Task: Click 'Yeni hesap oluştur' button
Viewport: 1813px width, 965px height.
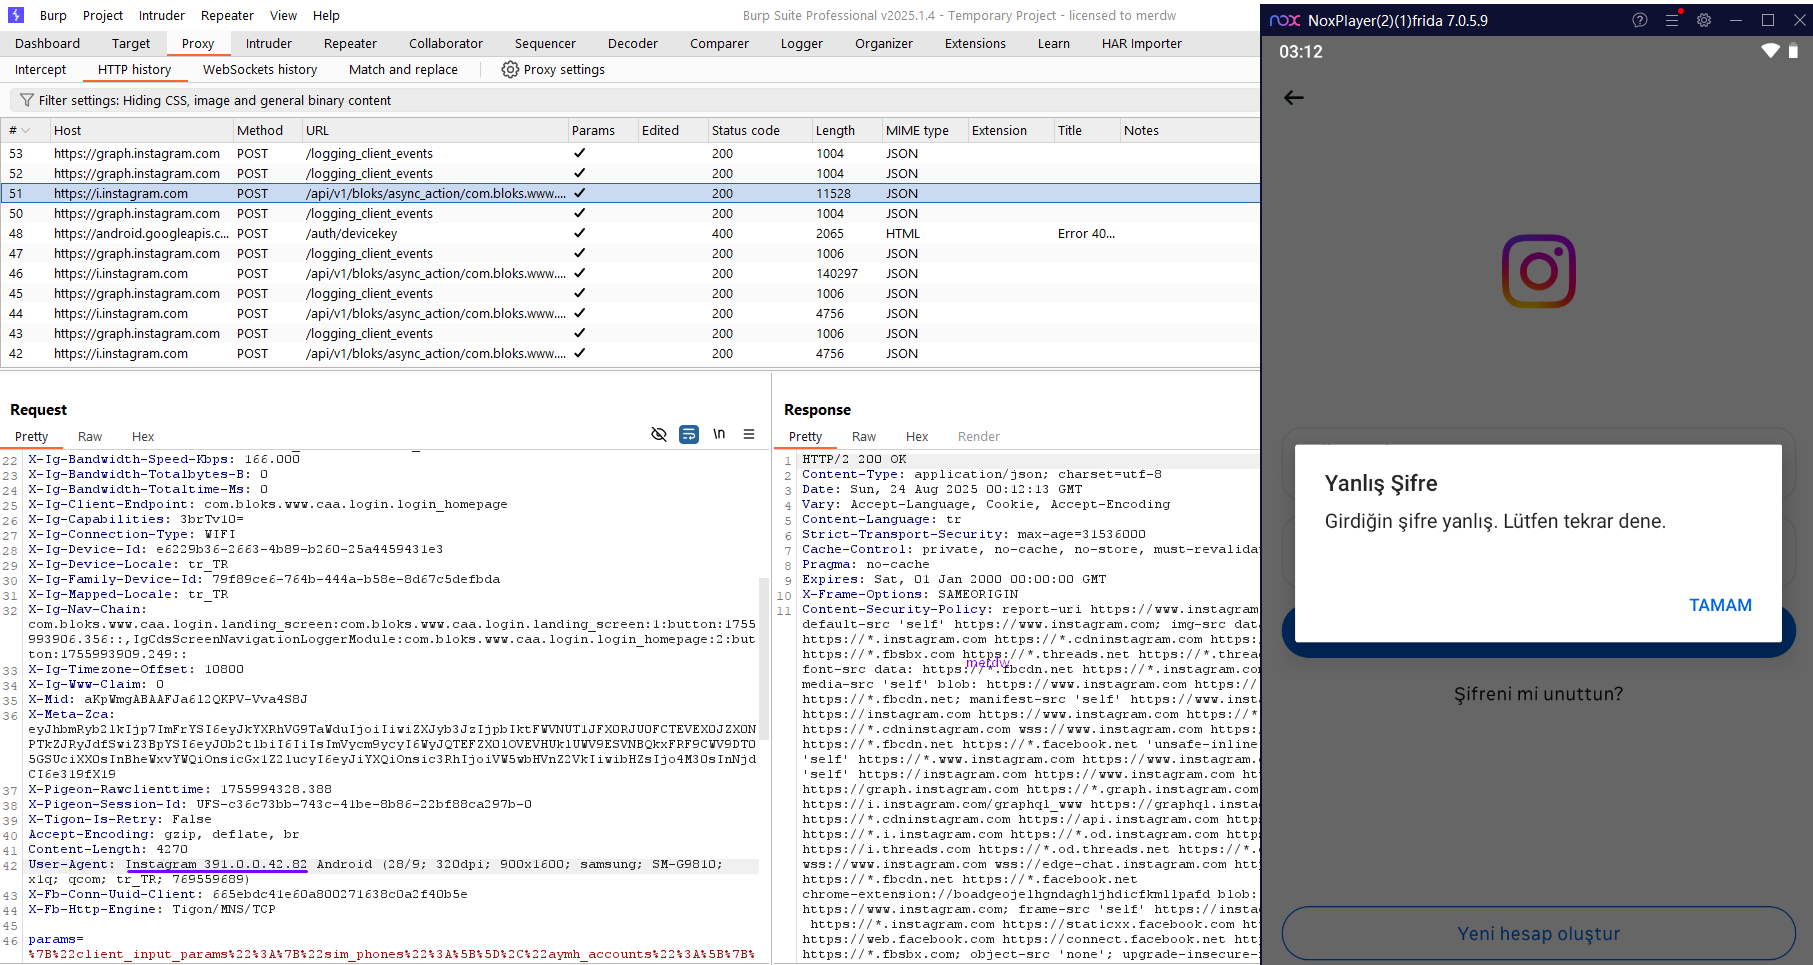Action: click(x=1538, y=933)
